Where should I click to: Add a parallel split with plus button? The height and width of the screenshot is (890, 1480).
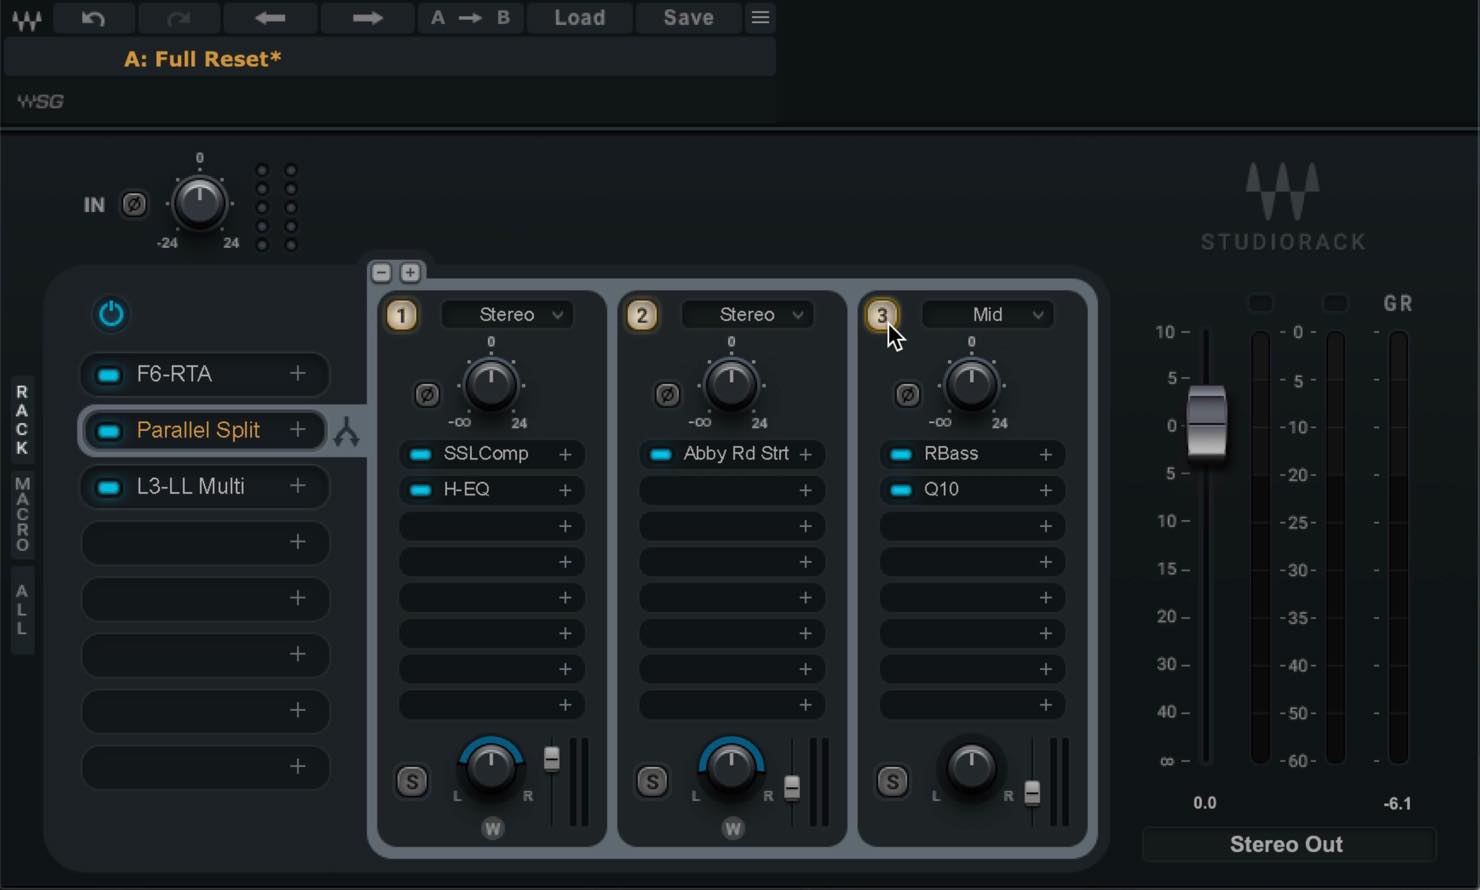410,272
